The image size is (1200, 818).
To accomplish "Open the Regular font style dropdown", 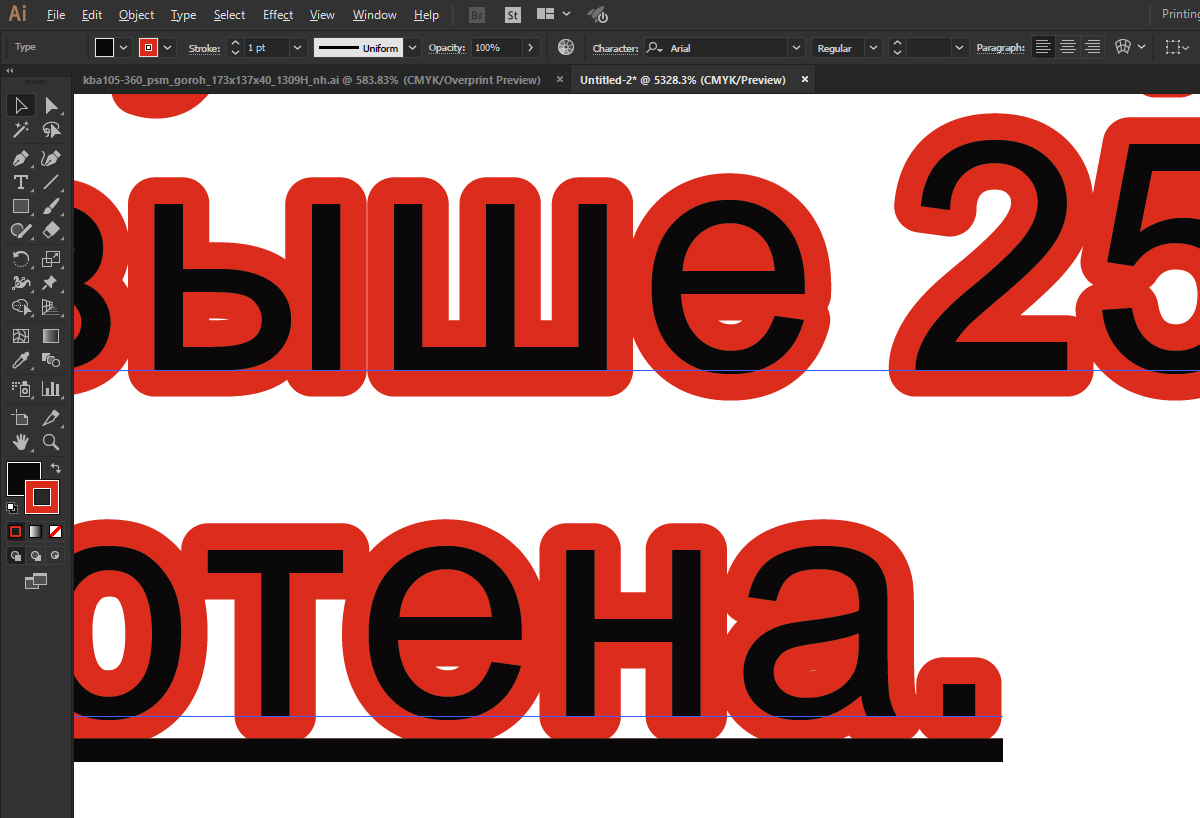I will coord(874,47).
